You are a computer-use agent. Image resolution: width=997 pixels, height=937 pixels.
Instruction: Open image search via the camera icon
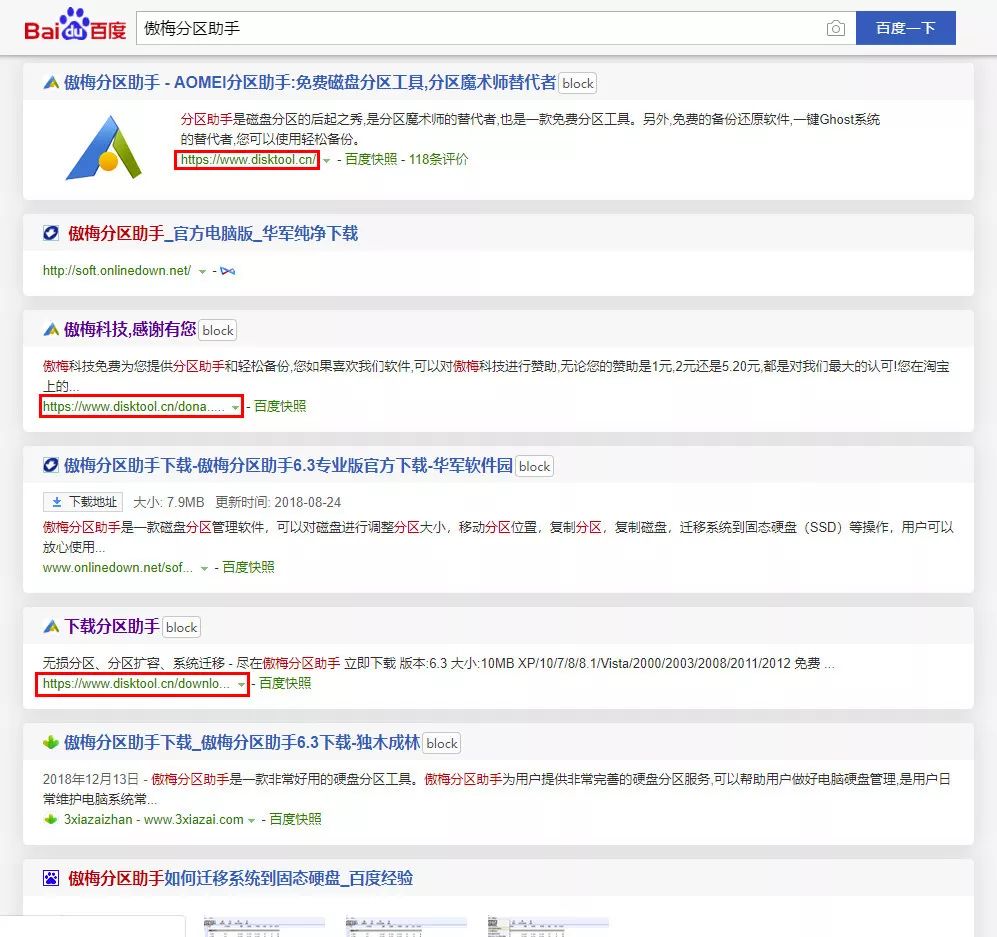tap(836, 29)
